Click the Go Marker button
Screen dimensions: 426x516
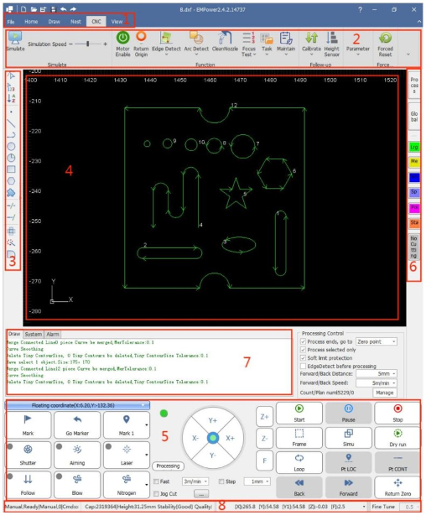[77, 425]
